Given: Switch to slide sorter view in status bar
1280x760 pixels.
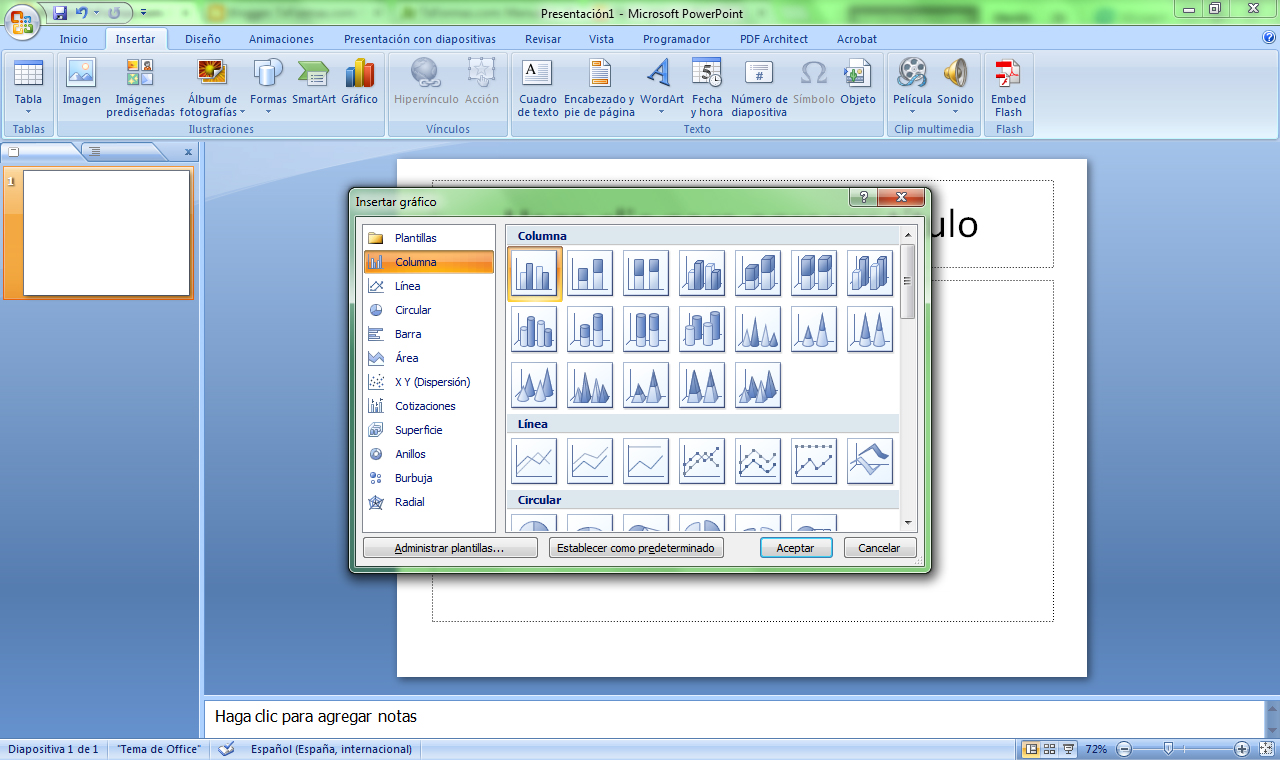Looking at the screenshot, I should (1049, 749).
